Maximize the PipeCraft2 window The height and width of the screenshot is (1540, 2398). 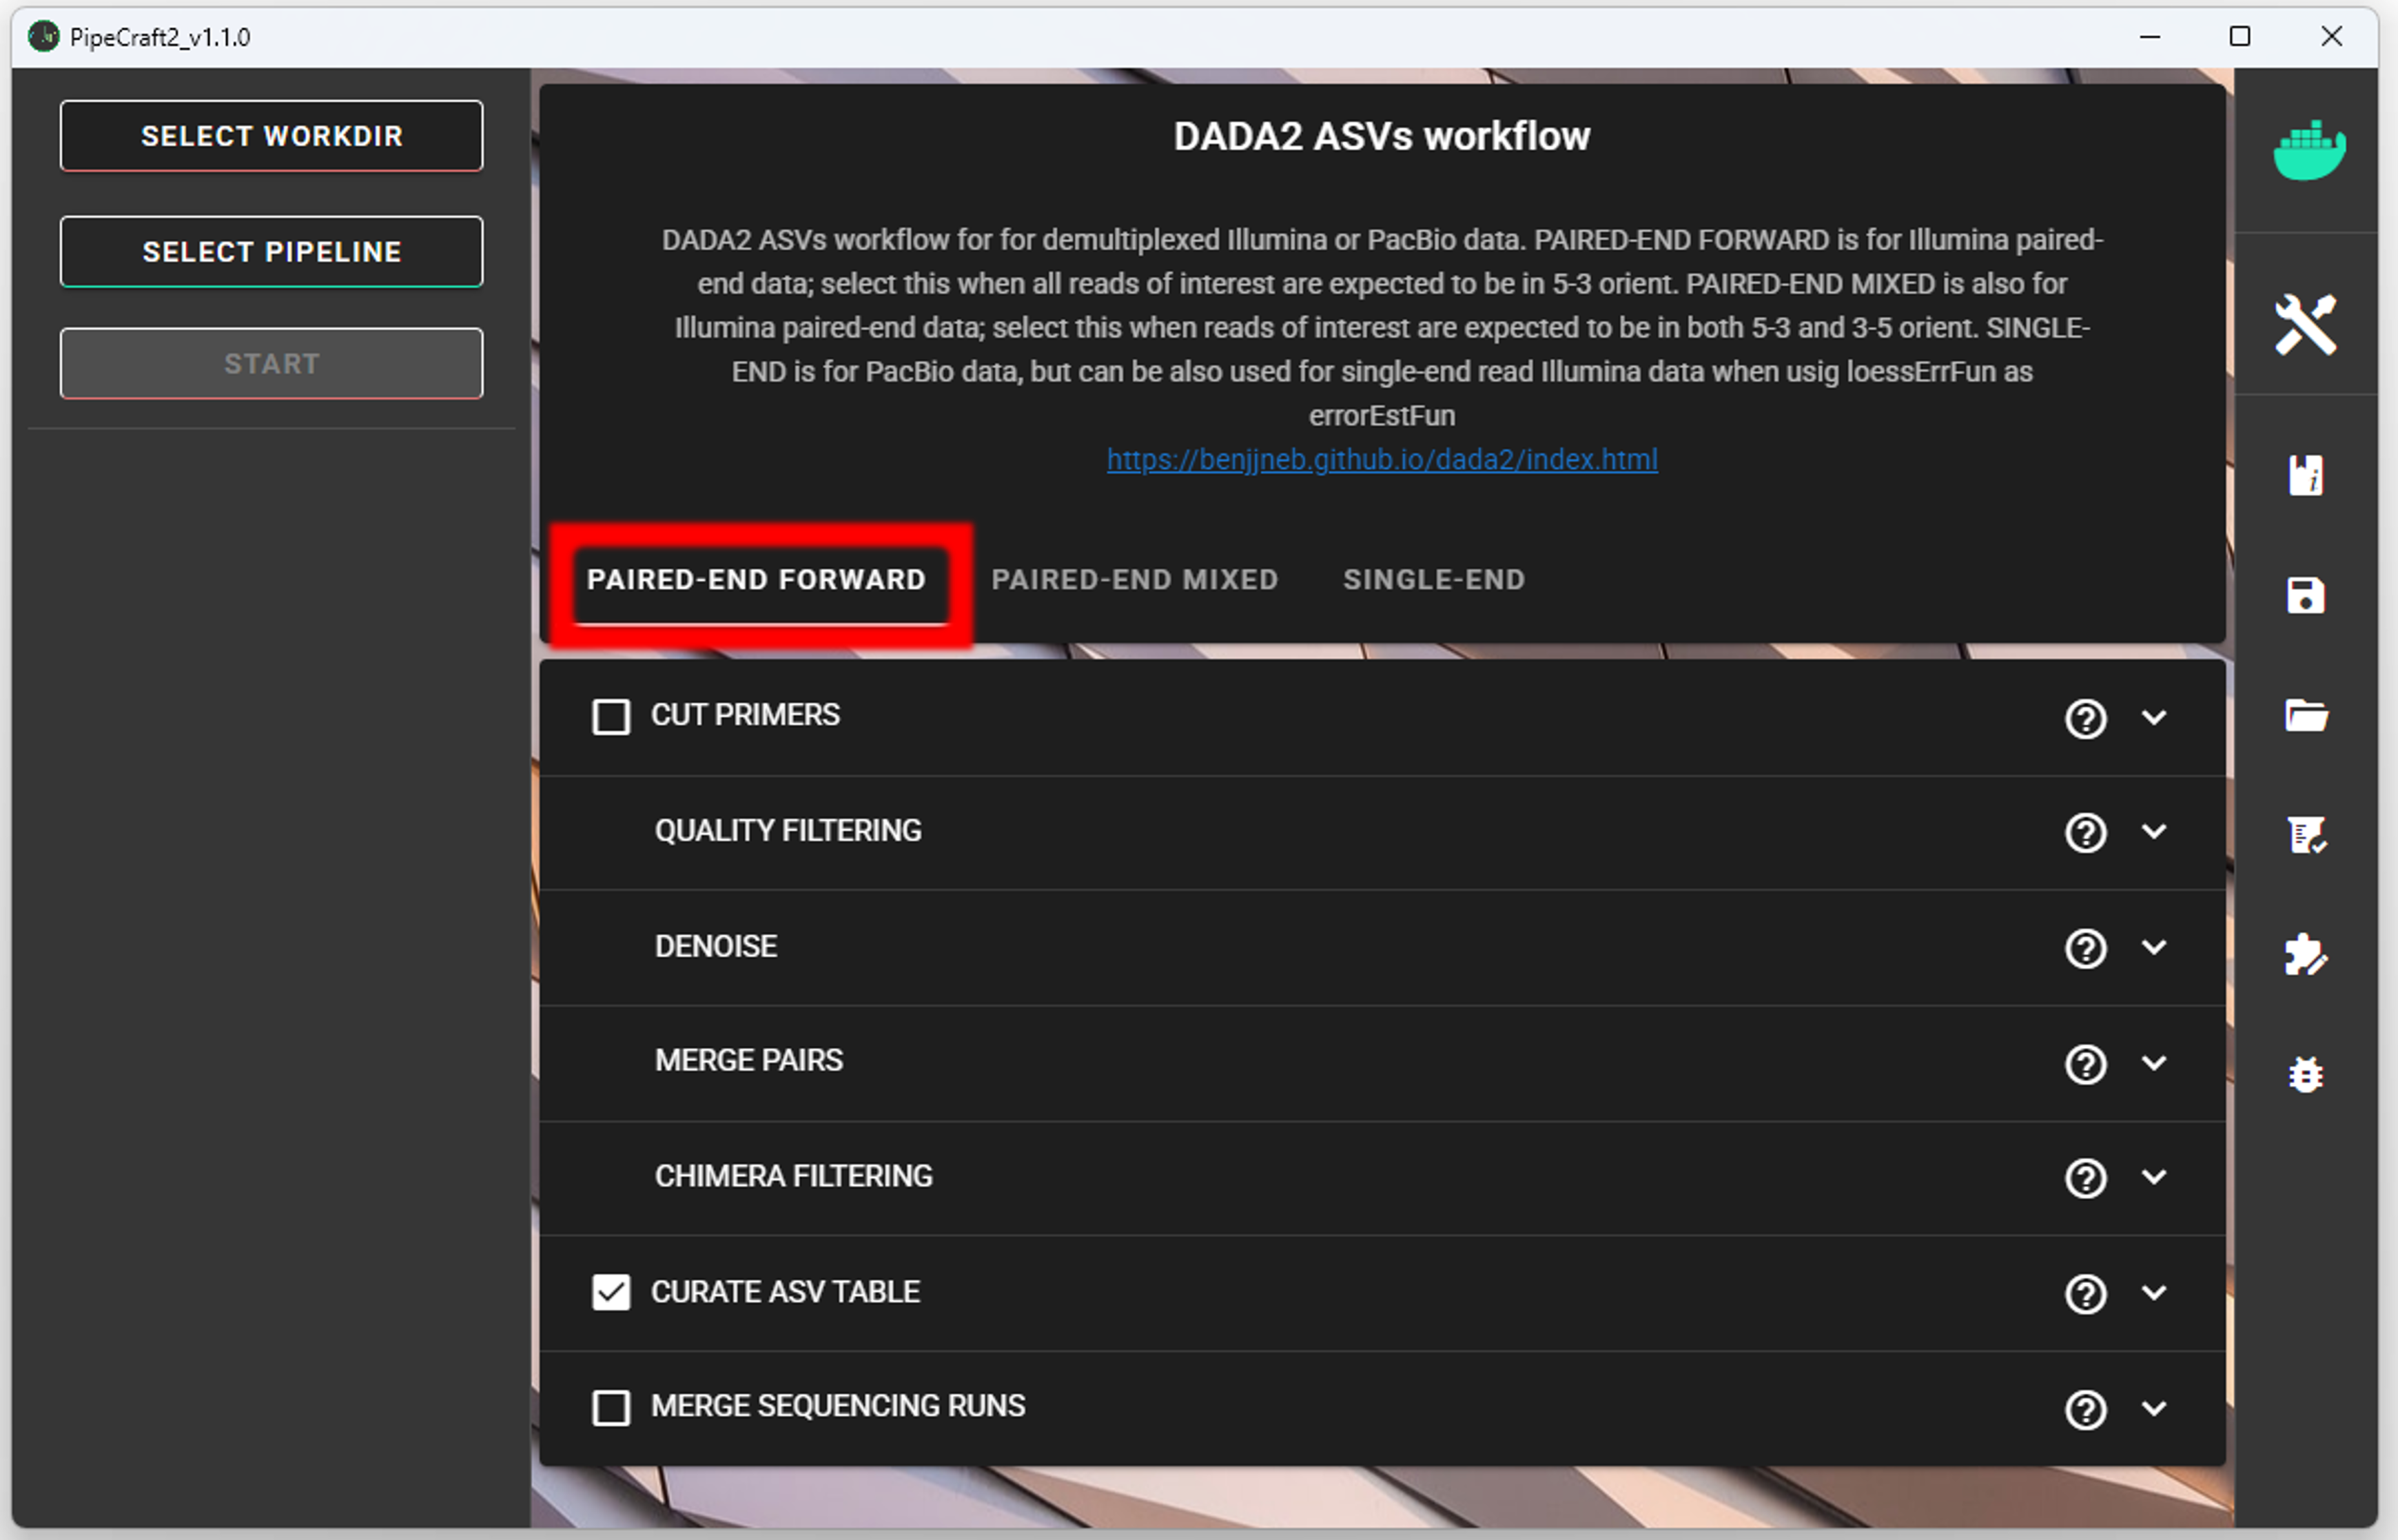[2240, 37]
